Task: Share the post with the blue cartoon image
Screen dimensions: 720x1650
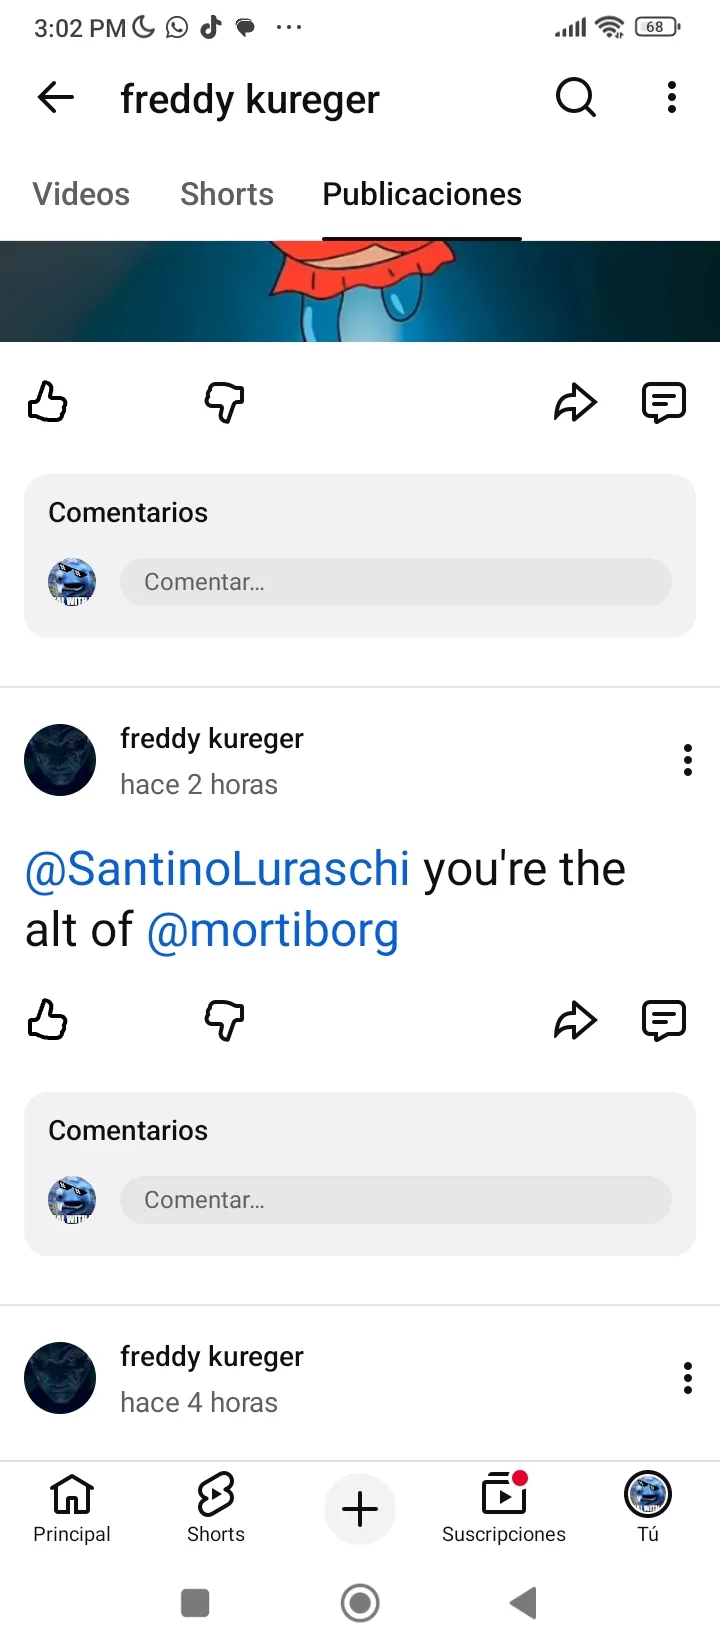Action: point(575,402)
